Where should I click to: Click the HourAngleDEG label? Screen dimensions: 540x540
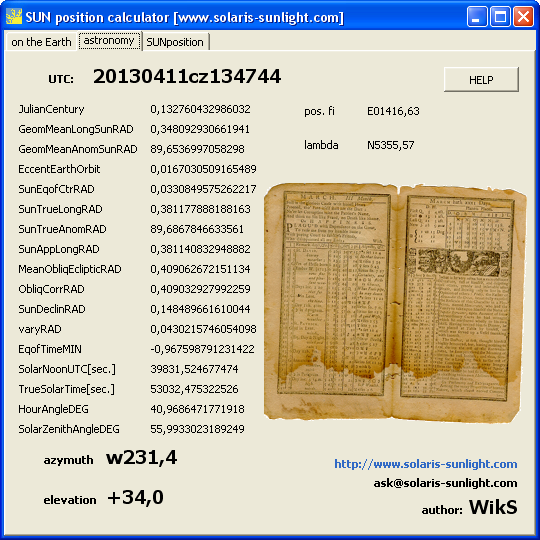pos(53,409)
